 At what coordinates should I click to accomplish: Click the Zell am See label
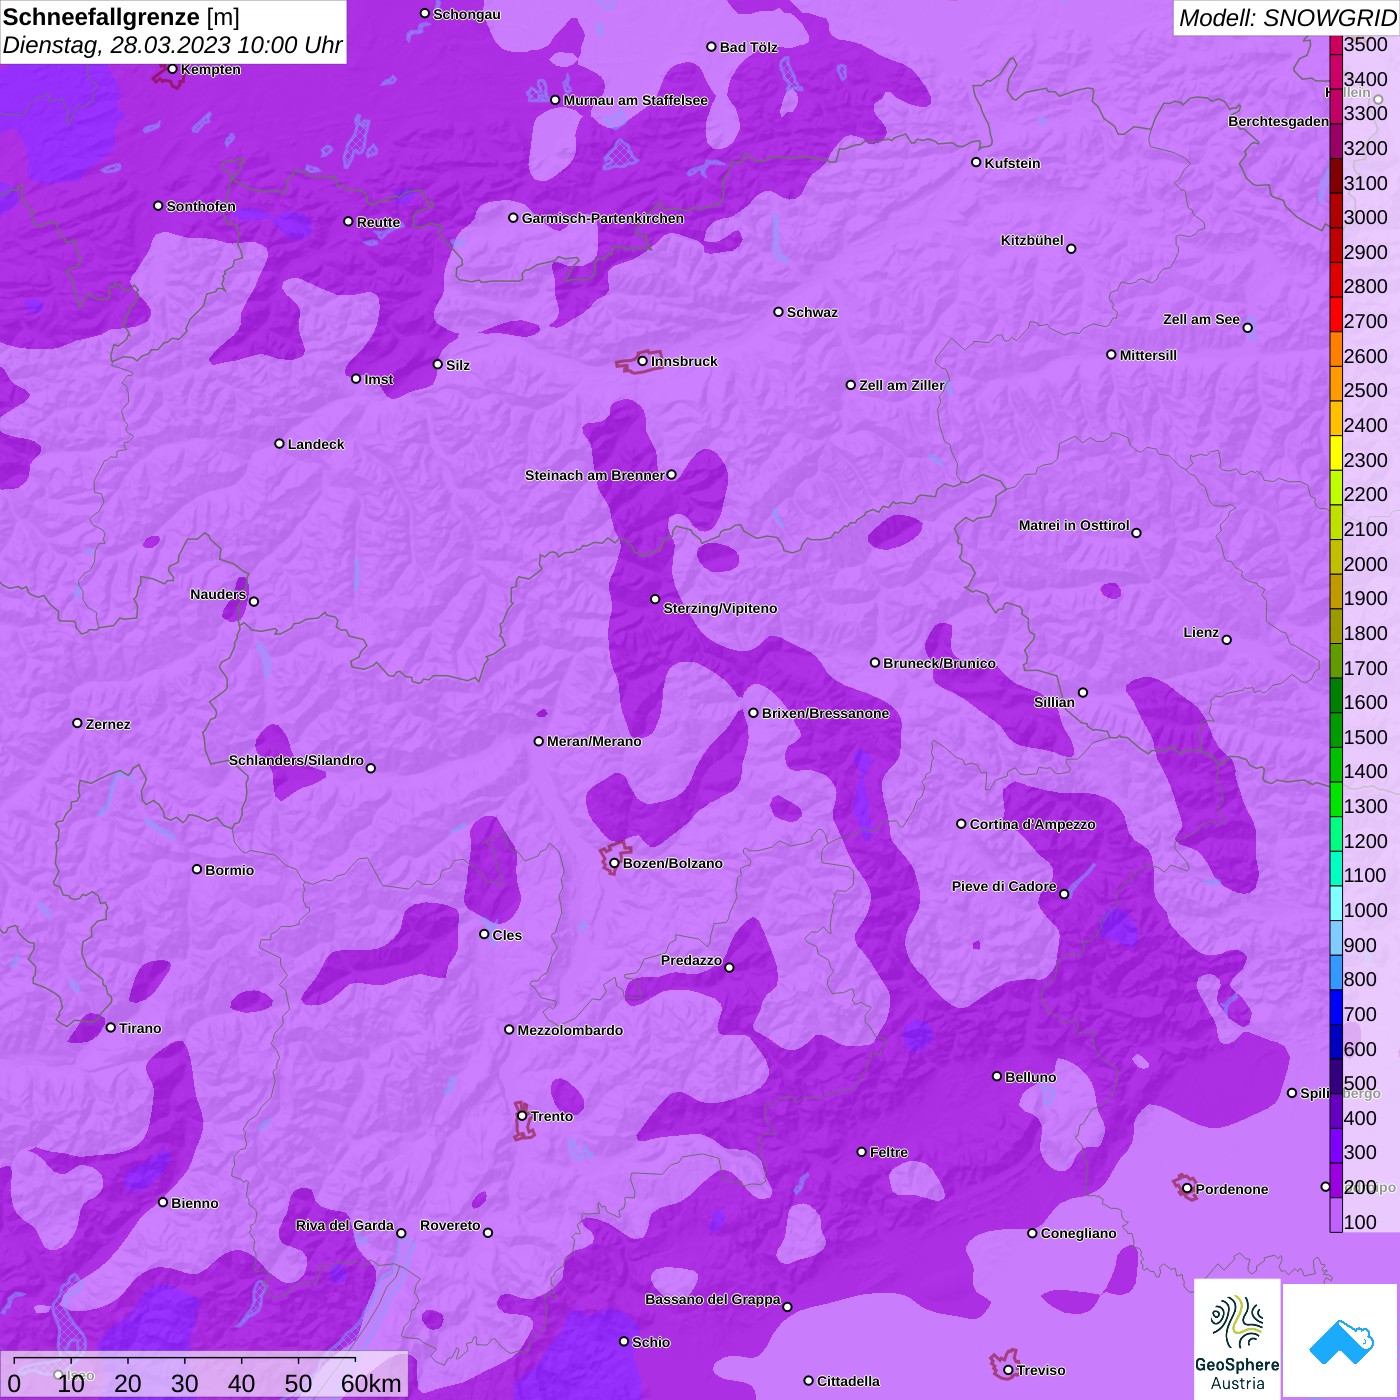[x=1201, y=319]
